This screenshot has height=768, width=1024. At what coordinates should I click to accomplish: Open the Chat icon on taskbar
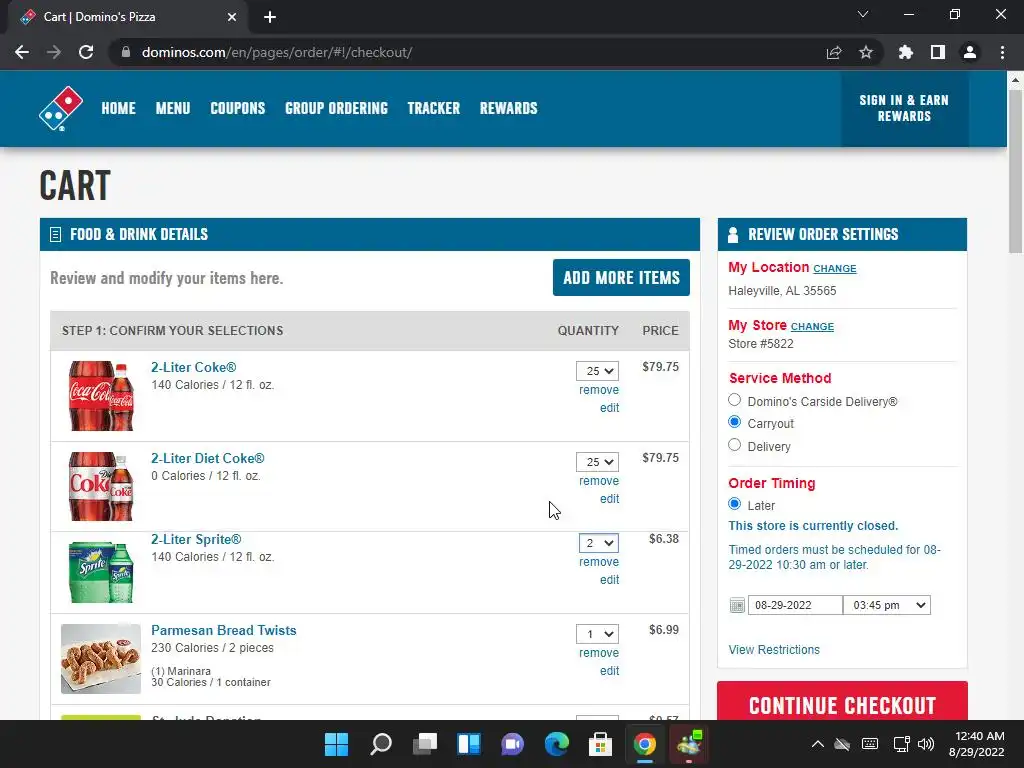(513, 744)
